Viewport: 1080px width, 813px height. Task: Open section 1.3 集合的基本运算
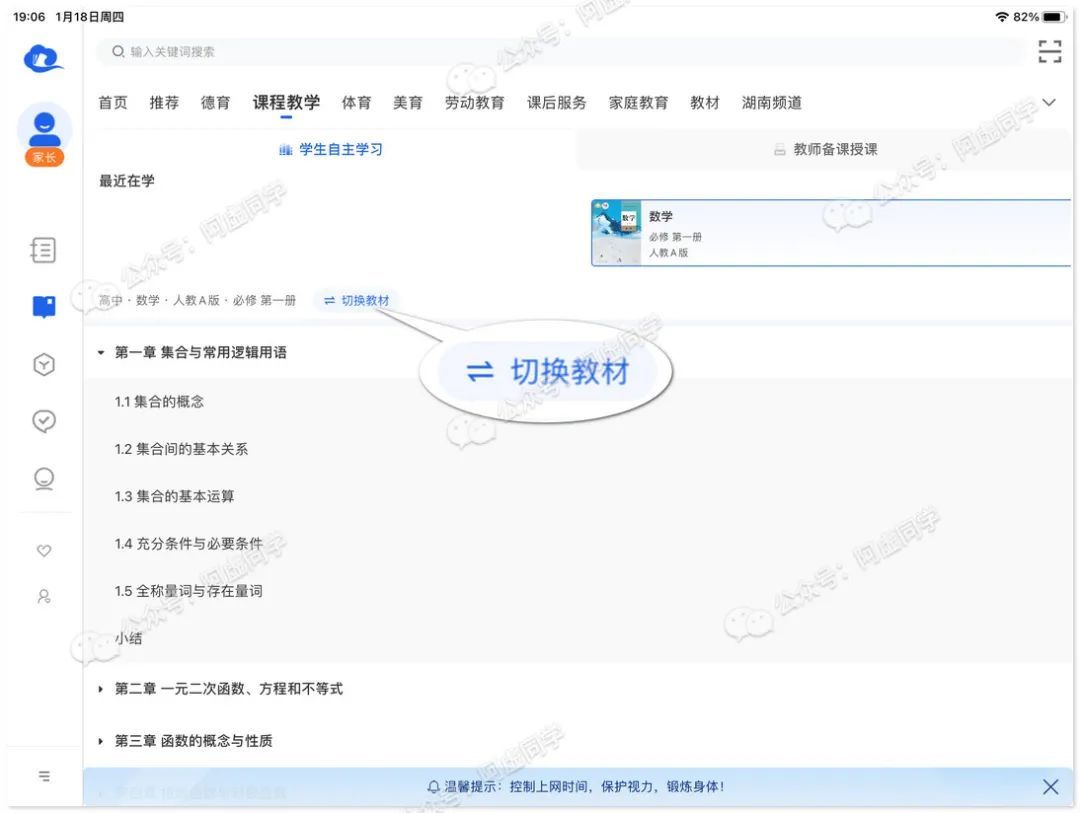[174, 497]
